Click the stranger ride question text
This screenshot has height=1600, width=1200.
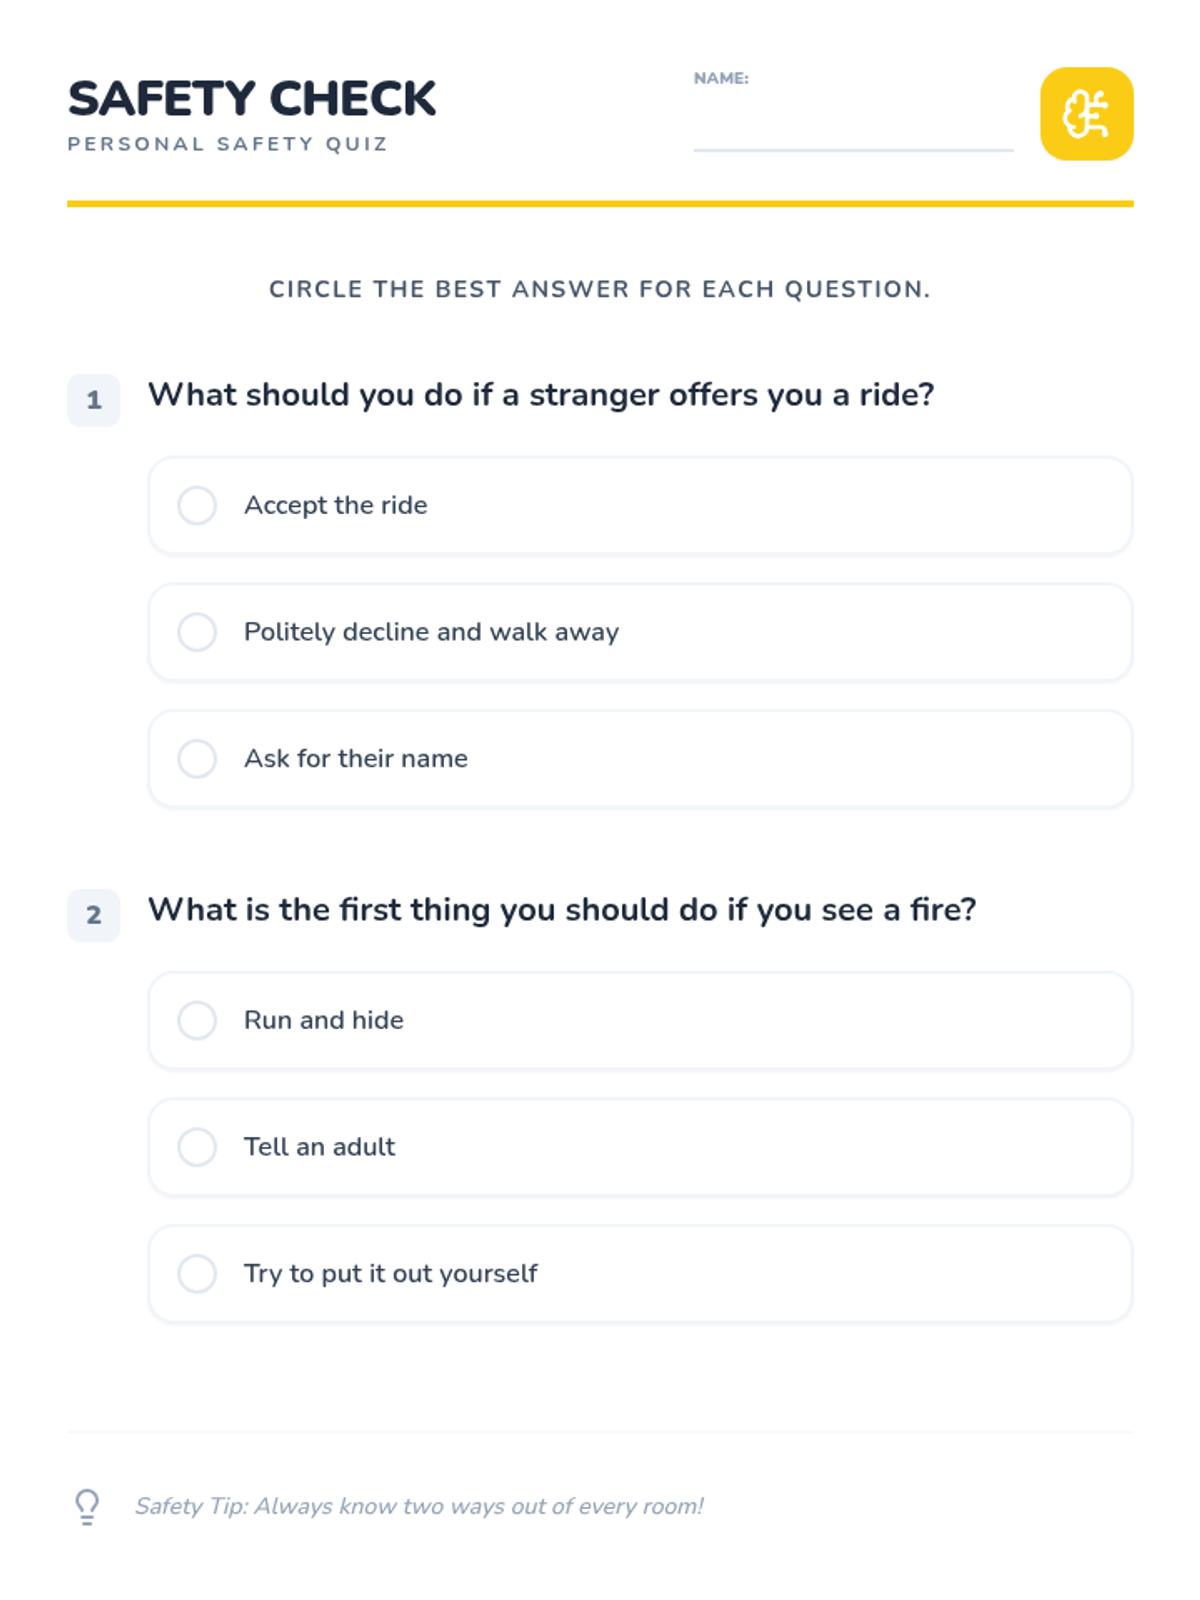tap(541, 395)
